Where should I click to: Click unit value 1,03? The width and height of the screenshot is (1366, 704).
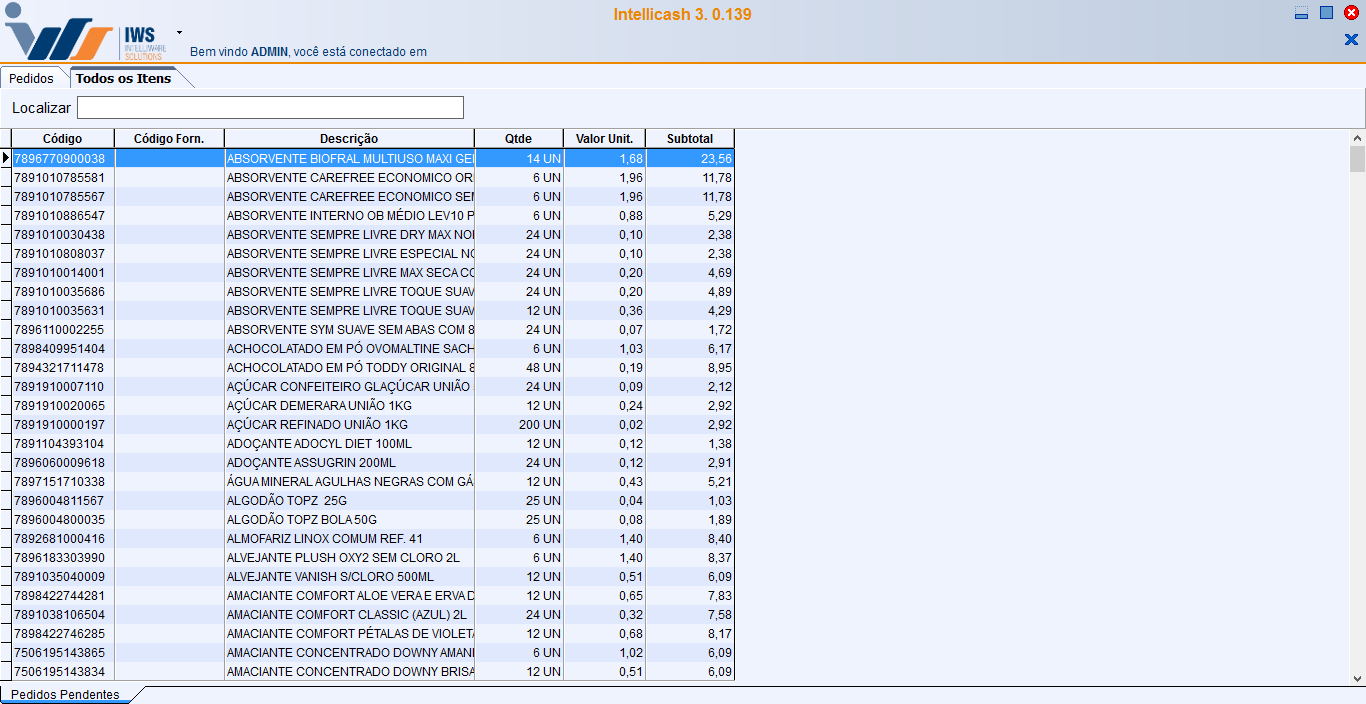(x=604, y=348)
